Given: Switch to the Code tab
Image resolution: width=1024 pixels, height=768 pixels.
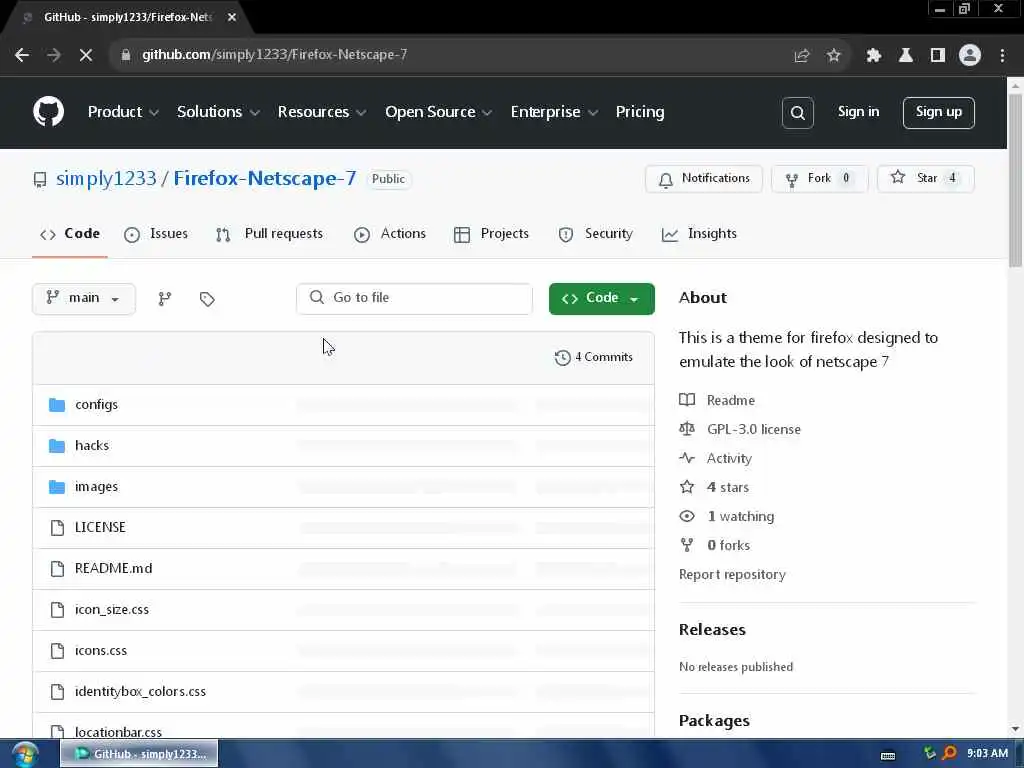Looking at the screenshot, I should (x=70, y=234).
